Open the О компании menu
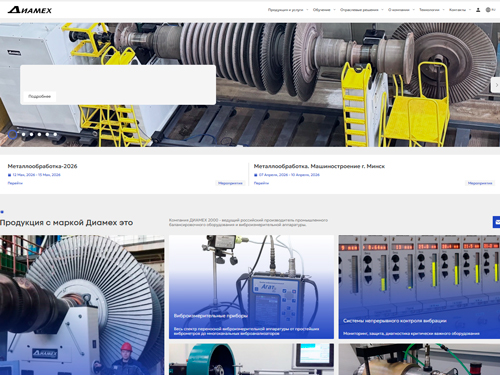500x375 pixels. coord(399,10)
